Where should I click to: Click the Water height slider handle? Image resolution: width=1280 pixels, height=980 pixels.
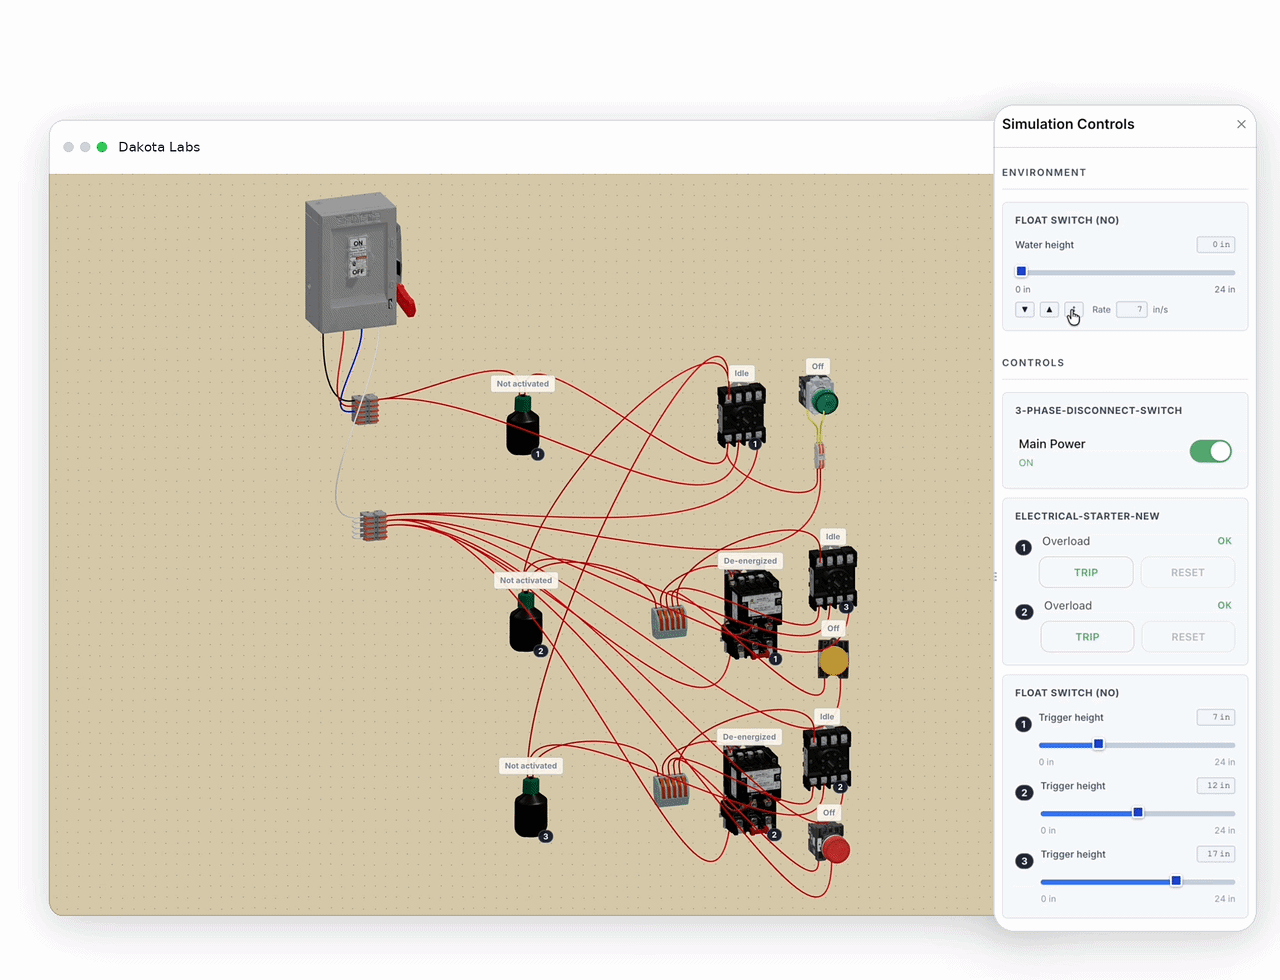[1021, 272]
